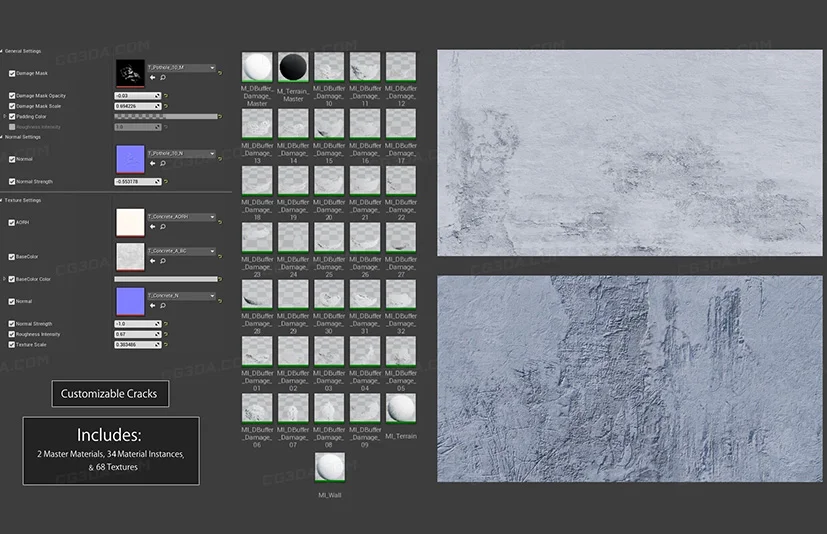
Task: Reset Damage Mask texture to default
Action: [x=220, y=73]
